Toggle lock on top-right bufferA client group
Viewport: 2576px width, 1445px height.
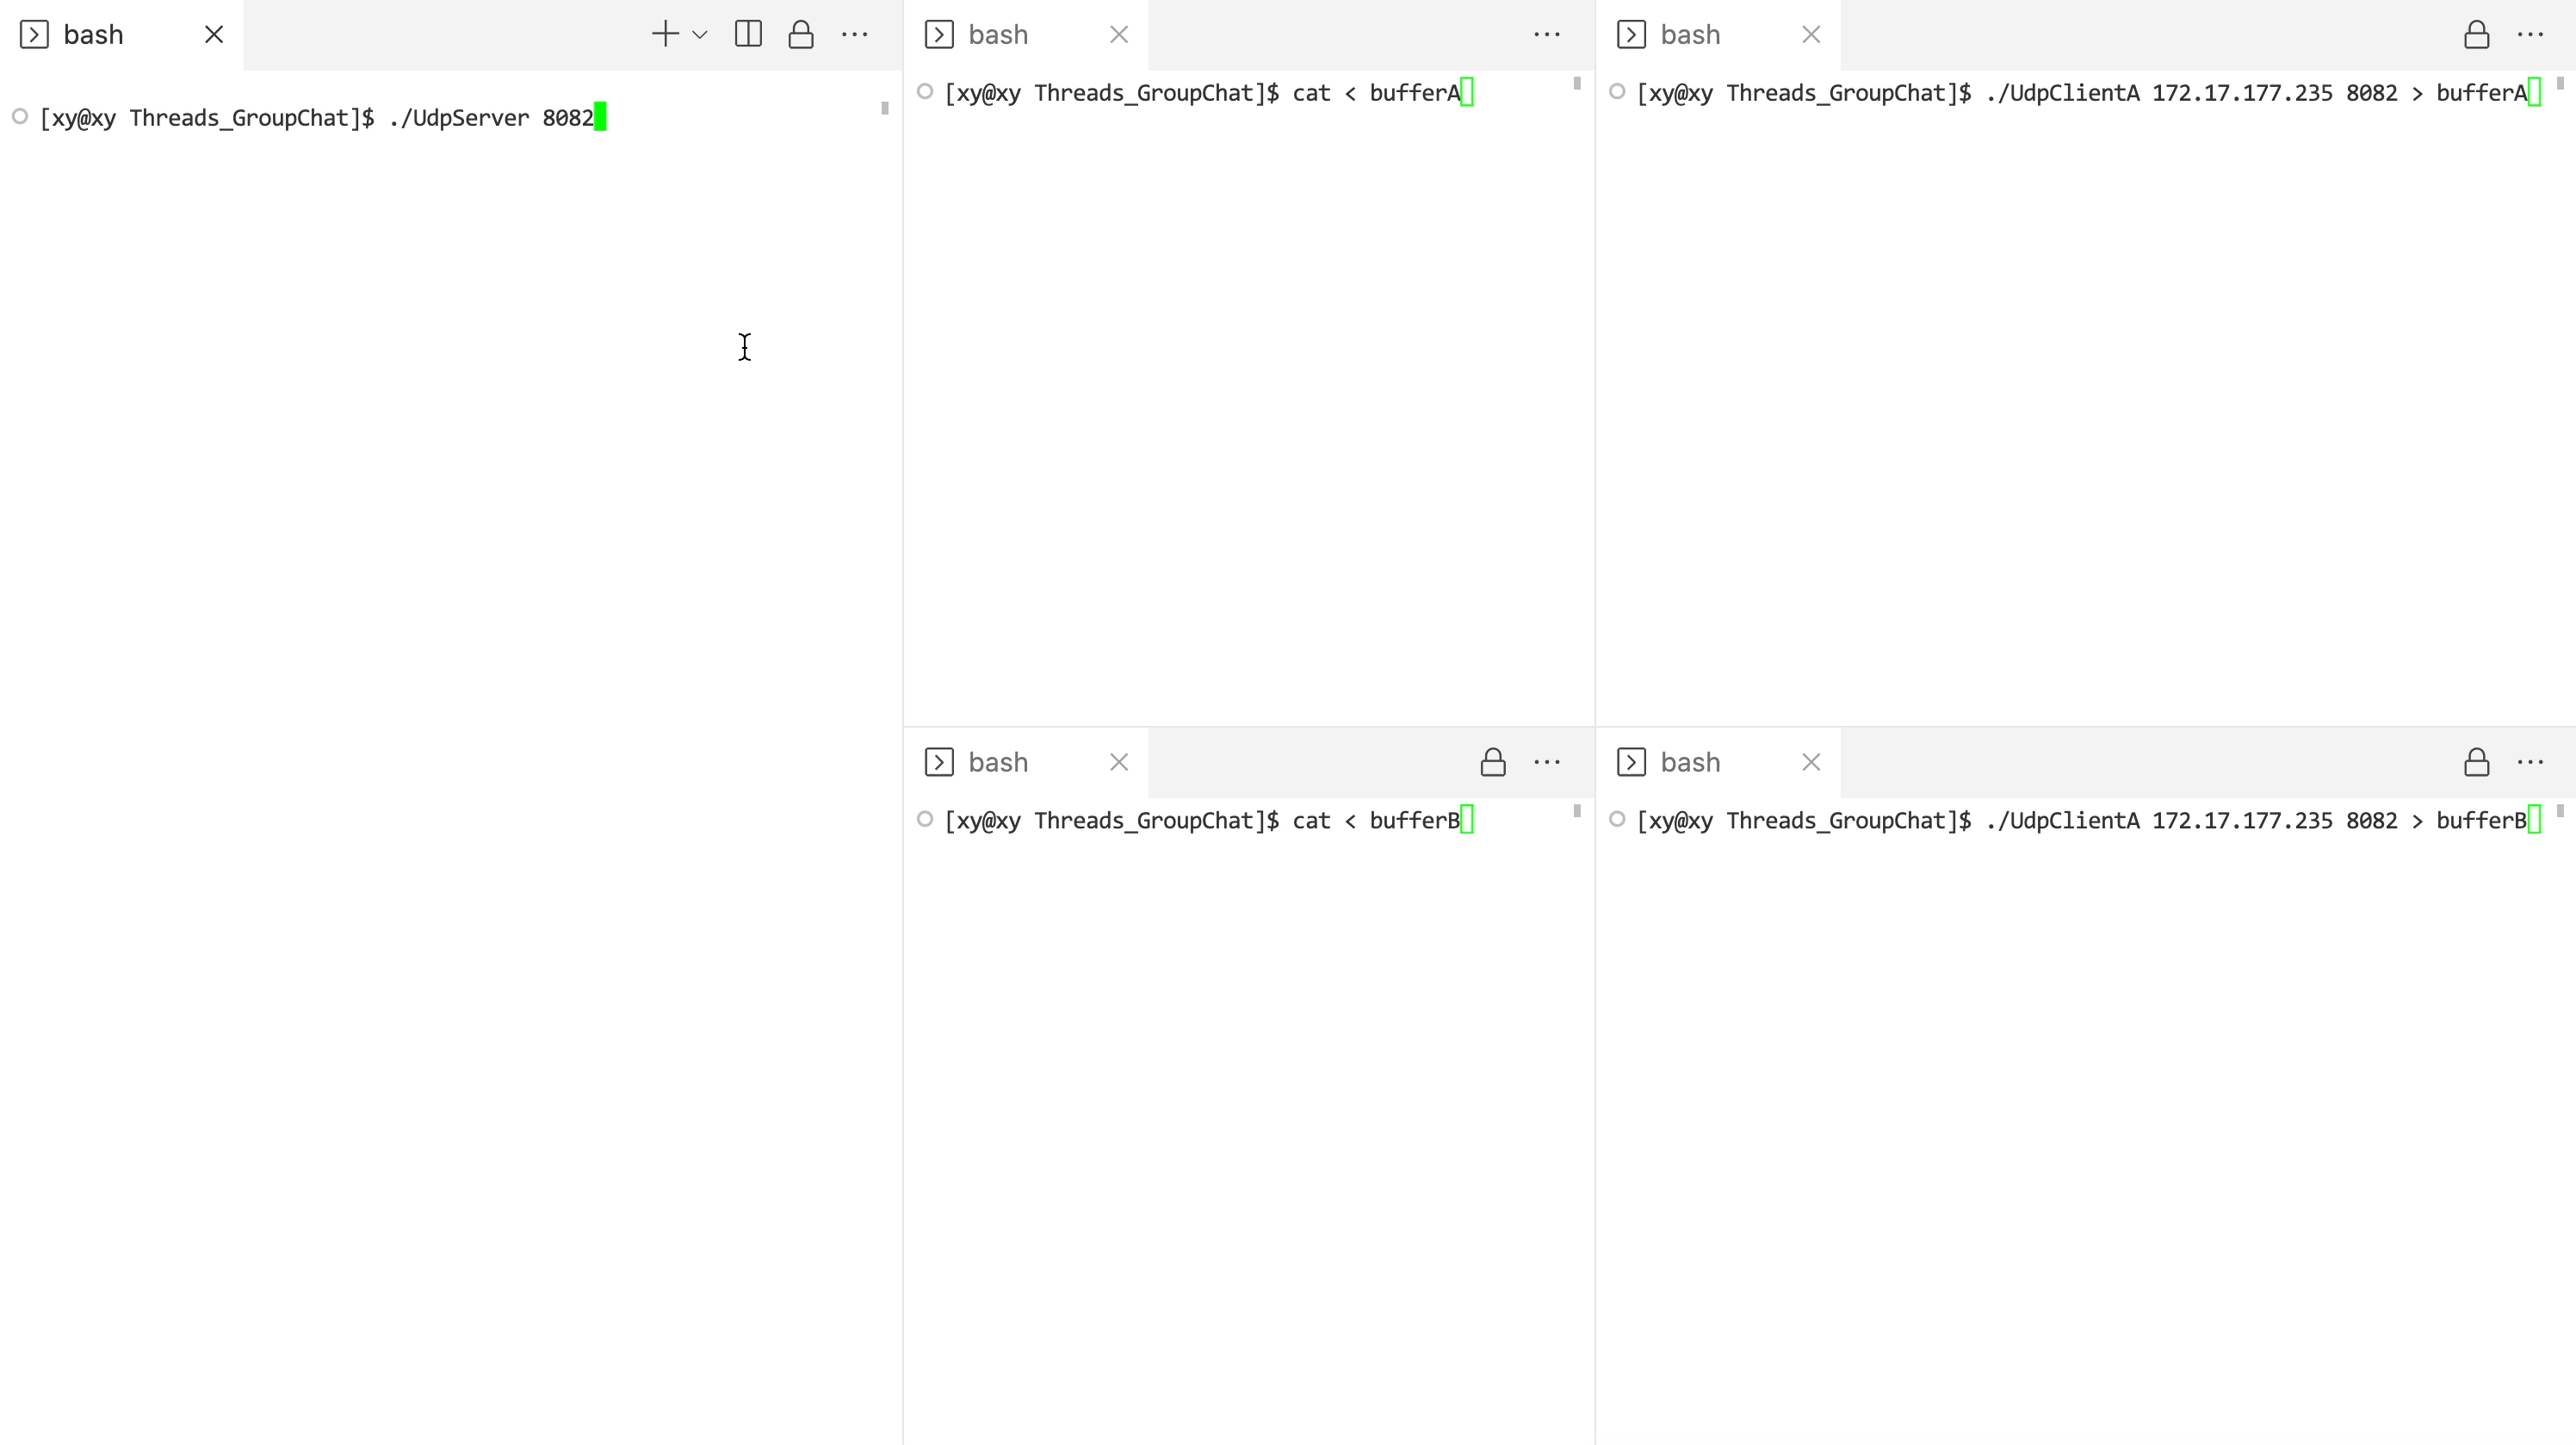pos(2476,35)
